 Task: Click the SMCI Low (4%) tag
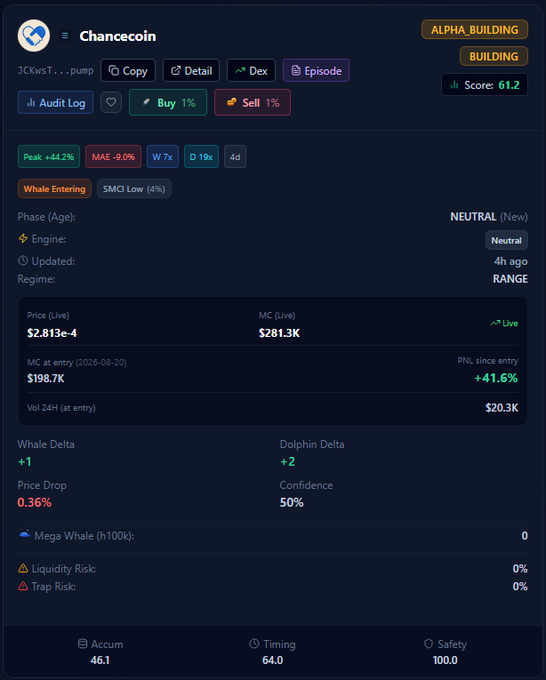(x=134, y=189)
